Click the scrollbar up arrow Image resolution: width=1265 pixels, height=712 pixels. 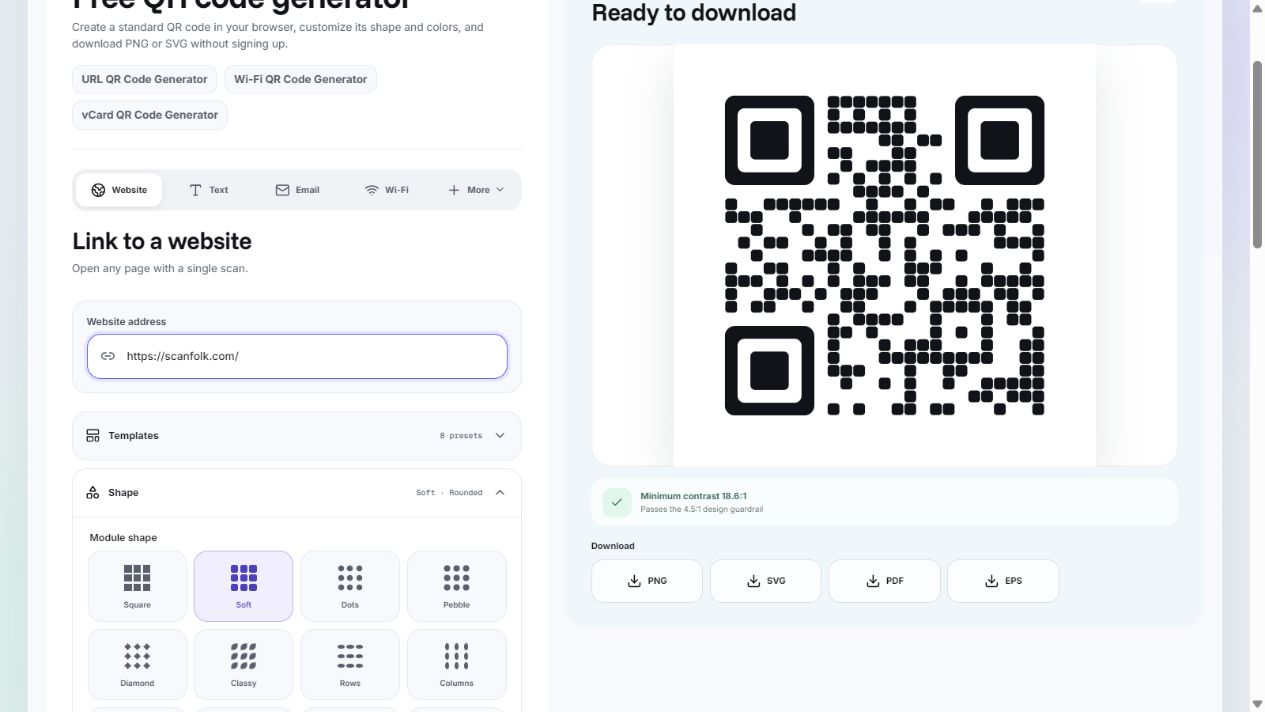[x=1258, y=8]
